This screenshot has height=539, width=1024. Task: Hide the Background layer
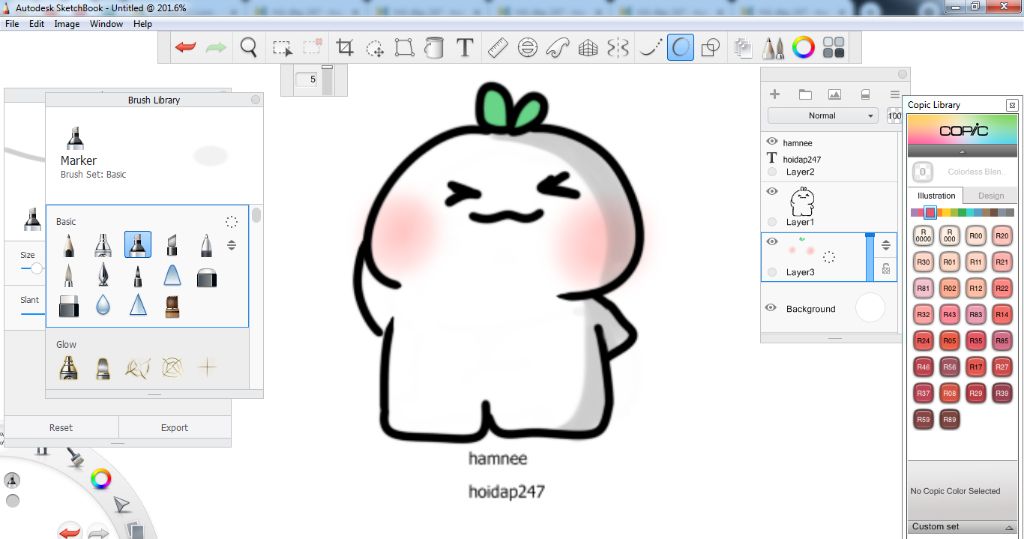[771, 308]
